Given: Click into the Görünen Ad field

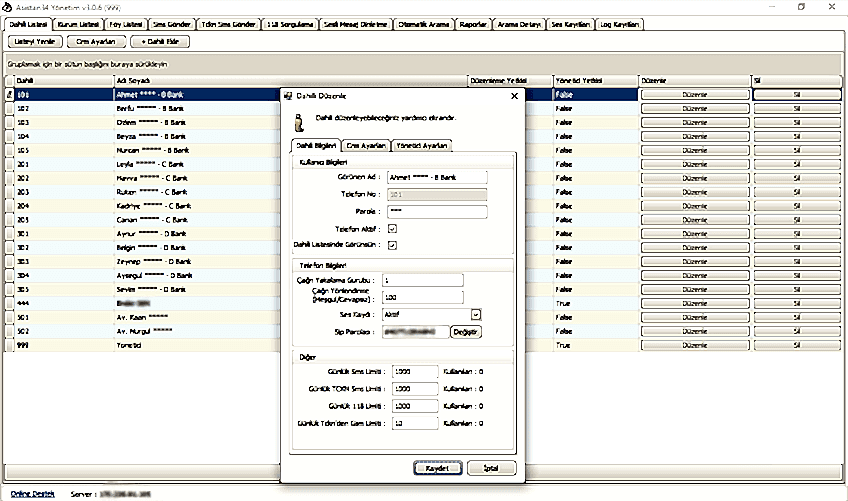Looking at the screenshot, I should (x=436, y=177).
